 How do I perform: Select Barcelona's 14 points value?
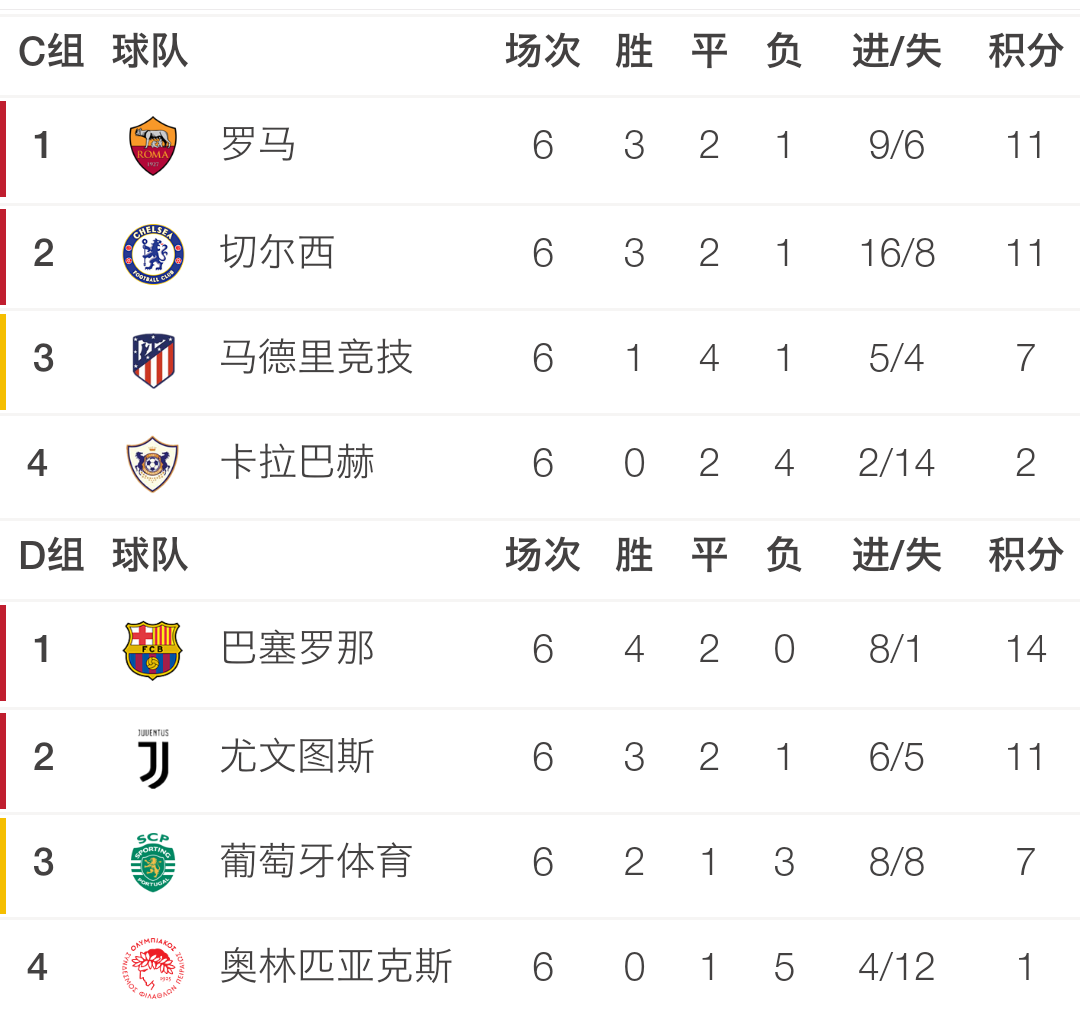click(x=1026, y=649)
